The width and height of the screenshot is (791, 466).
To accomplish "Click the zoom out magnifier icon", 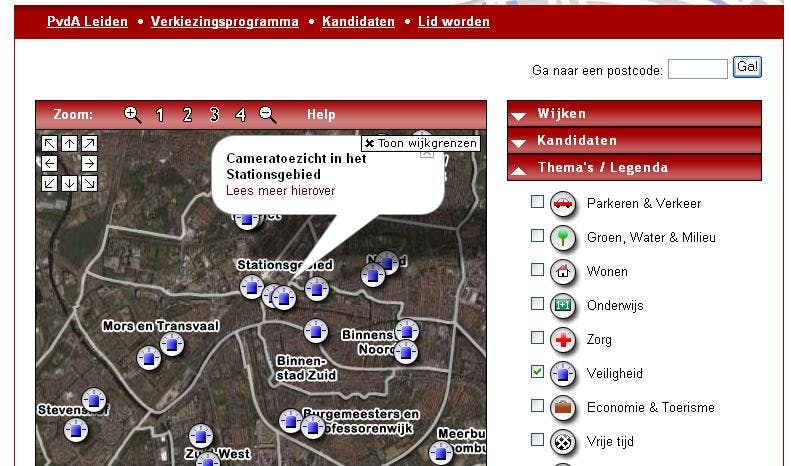I will tap(267, 115).
